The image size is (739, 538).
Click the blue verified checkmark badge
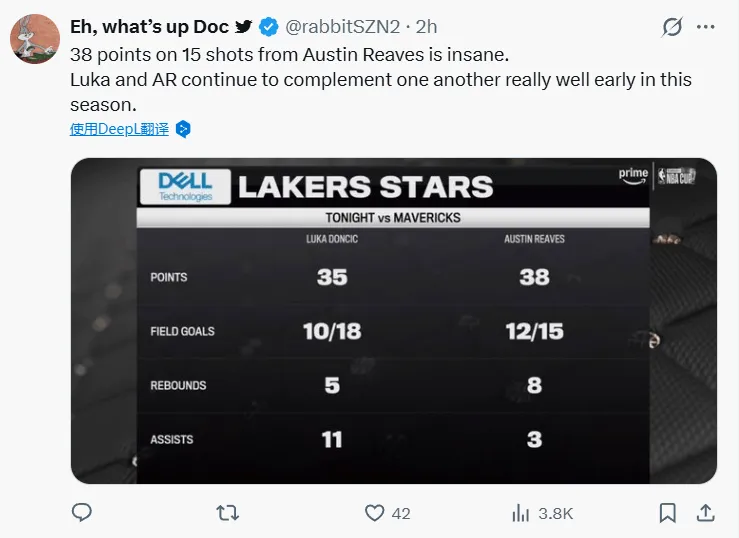click(x=269, y=27)
